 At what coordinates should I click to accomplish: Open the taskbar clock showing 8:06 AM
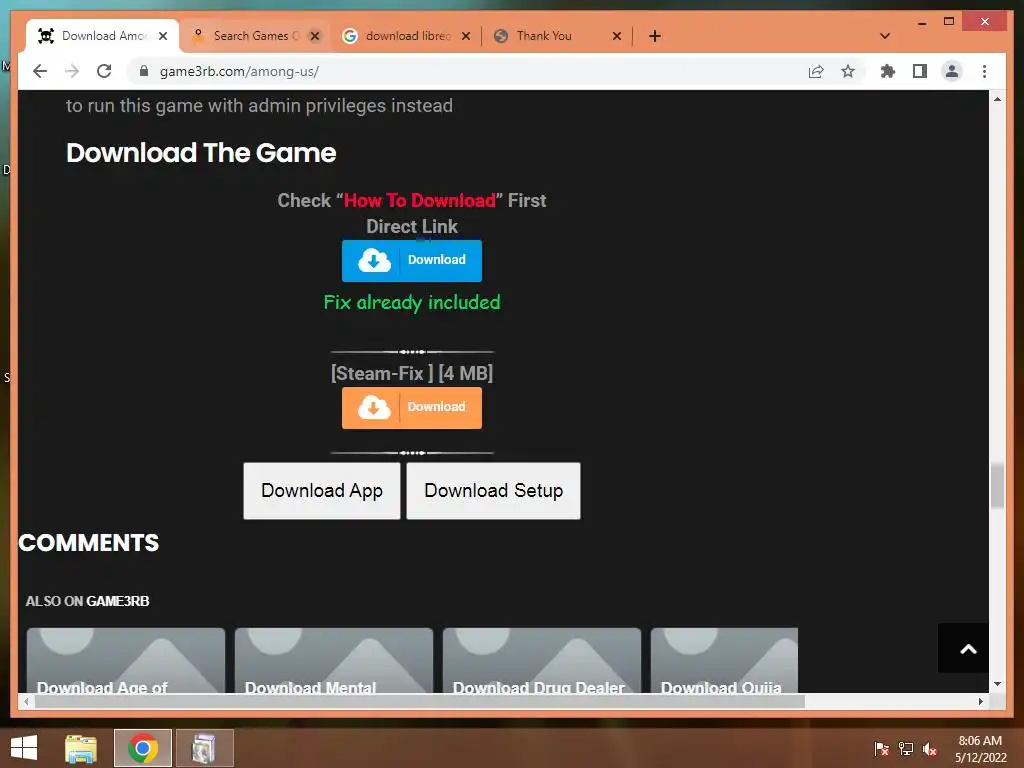click(980, 749)
